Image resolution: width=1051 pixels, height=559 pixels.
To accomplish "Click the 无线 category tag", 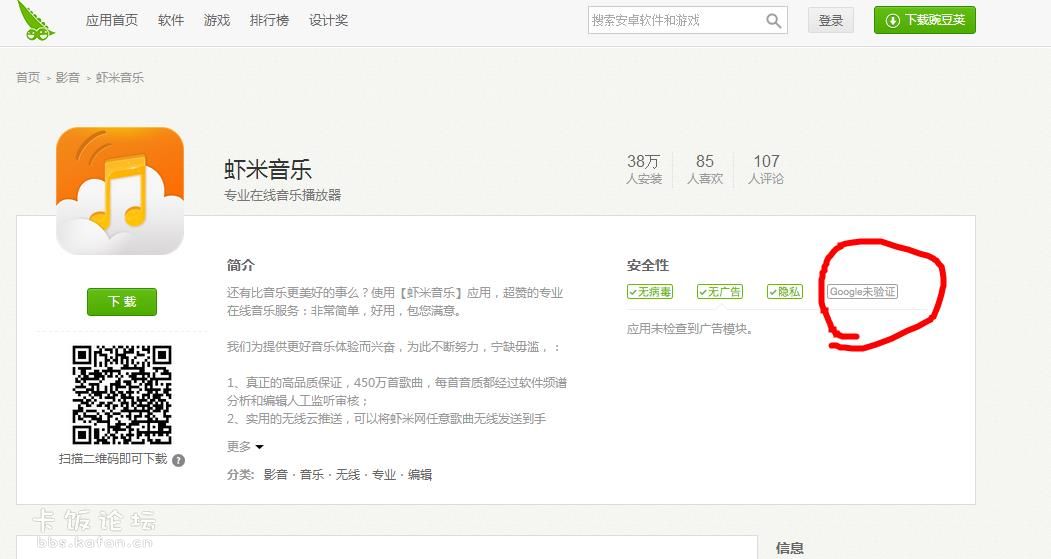I will tap(348, 475).
